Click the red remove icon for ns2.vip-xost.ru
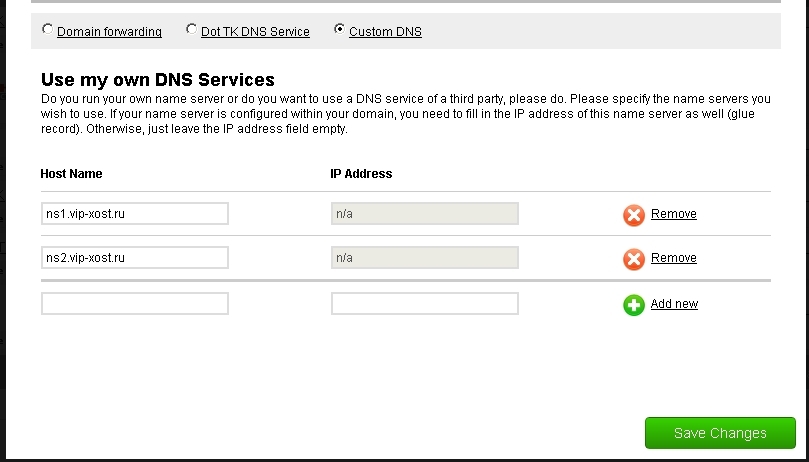The width and height of the screenshot is (809, 462). pyautogui.click(x=633, y=259)
